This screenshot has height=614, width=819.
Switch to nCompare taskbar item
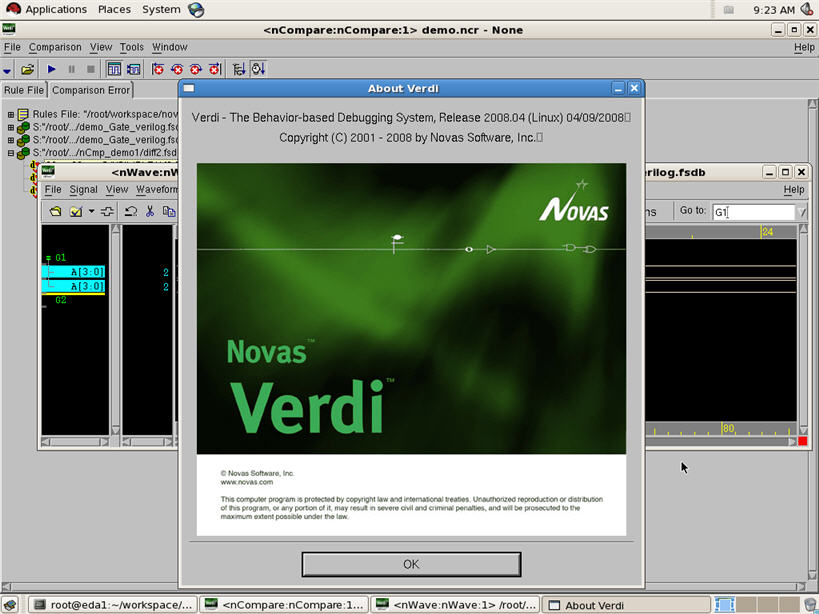click(285, 605)
